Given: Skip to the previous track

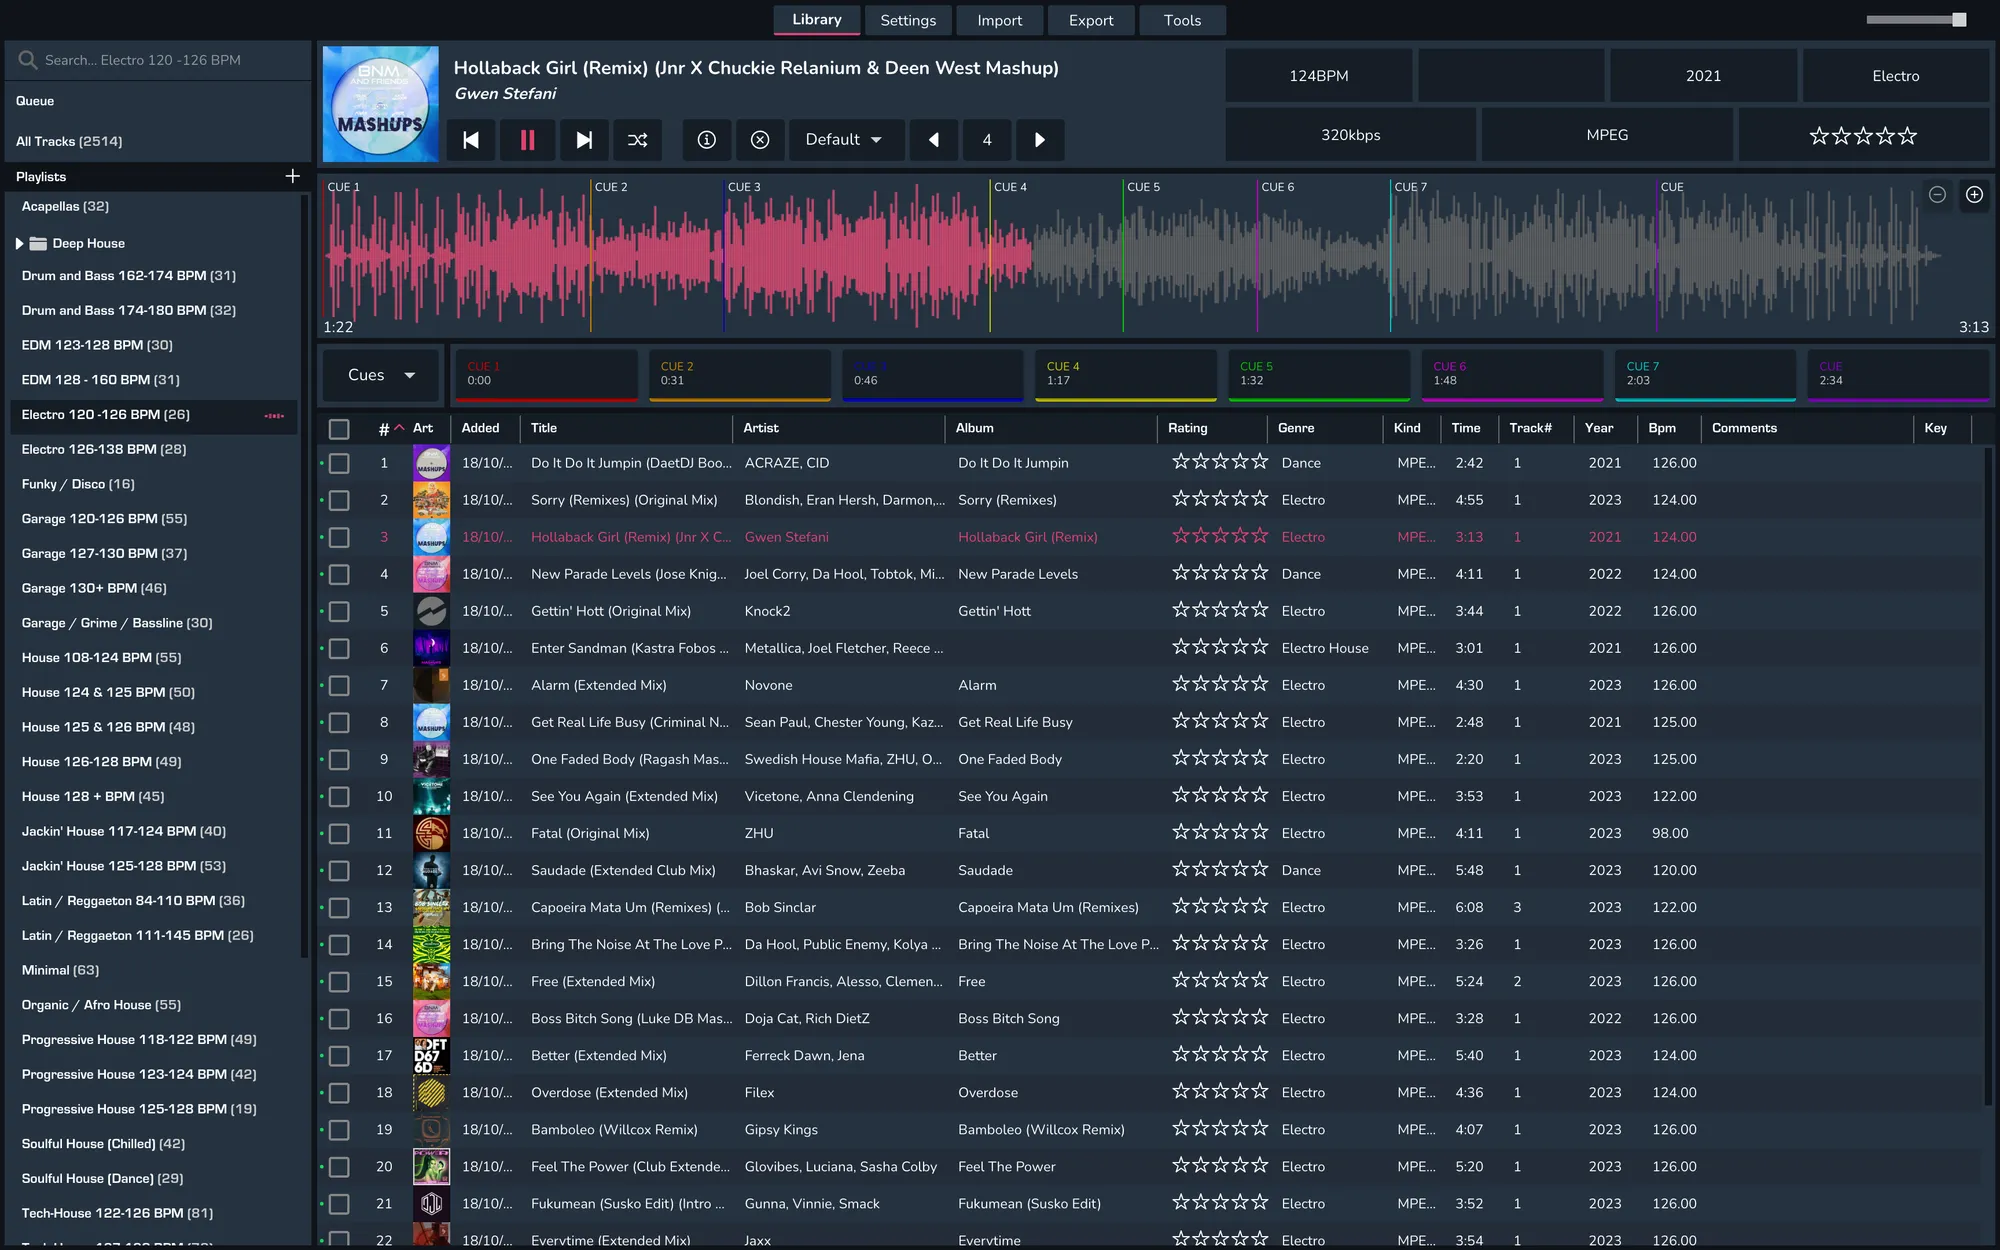Looking at the screenshot, I should [471, 140].
